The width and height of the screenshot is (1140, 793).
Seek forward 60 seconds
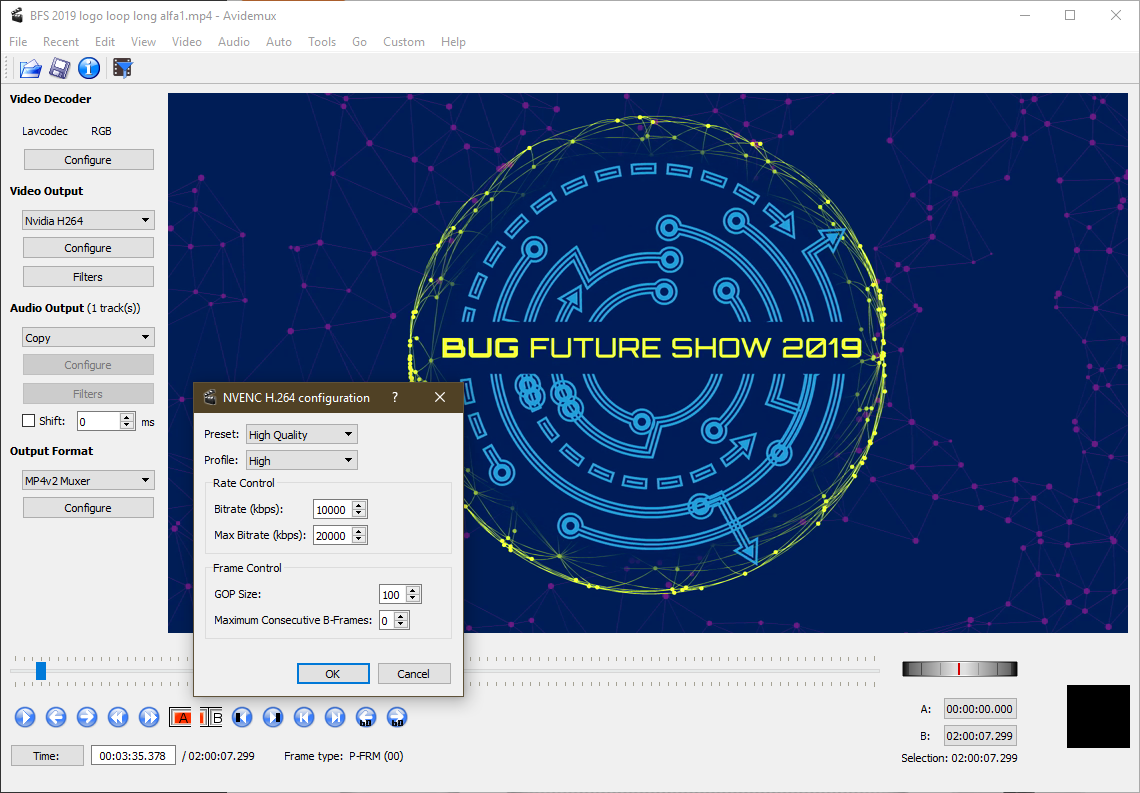[396, 717]
